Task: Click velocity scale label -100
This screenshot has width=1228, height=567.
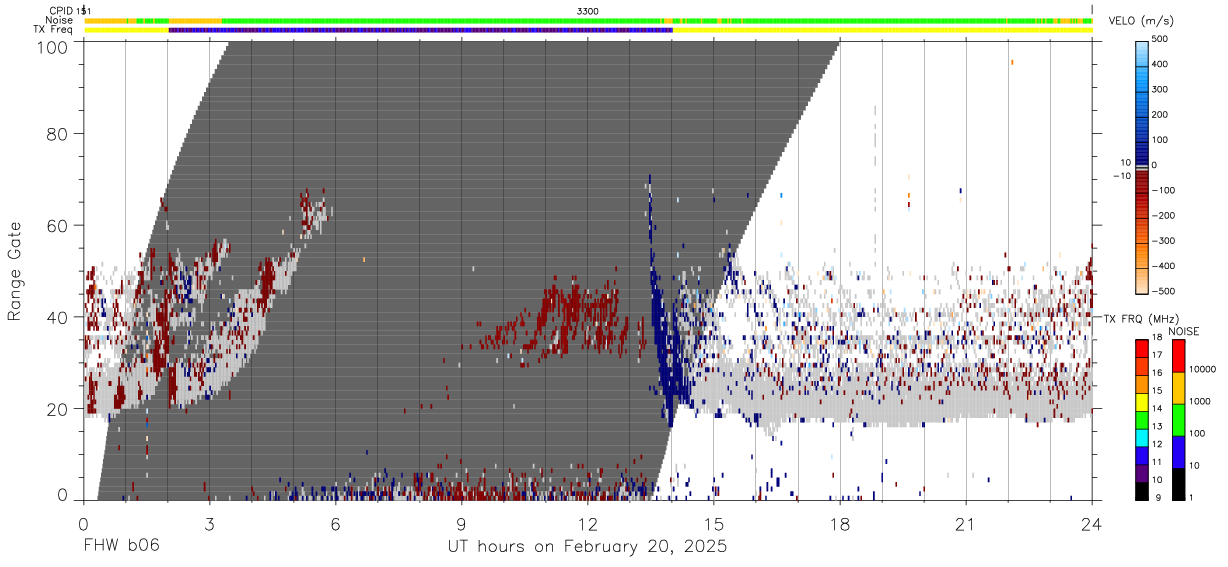Action: coord(1163,190)
